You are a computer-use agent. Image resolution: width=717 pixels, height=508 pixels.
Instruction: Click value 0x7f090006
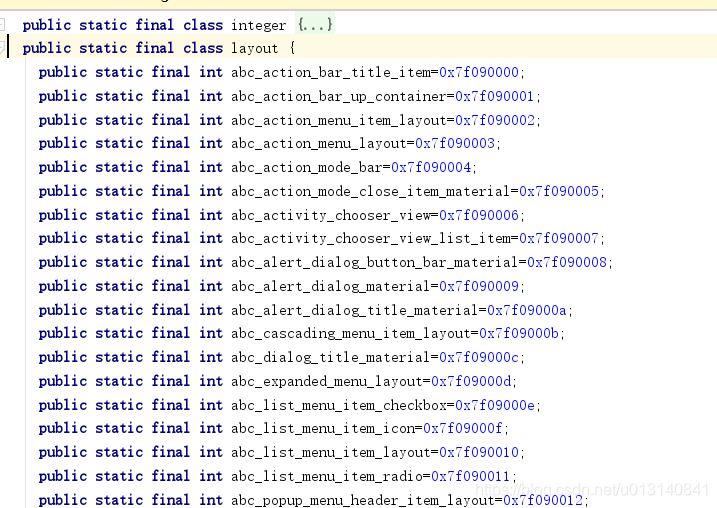point(479,215)
